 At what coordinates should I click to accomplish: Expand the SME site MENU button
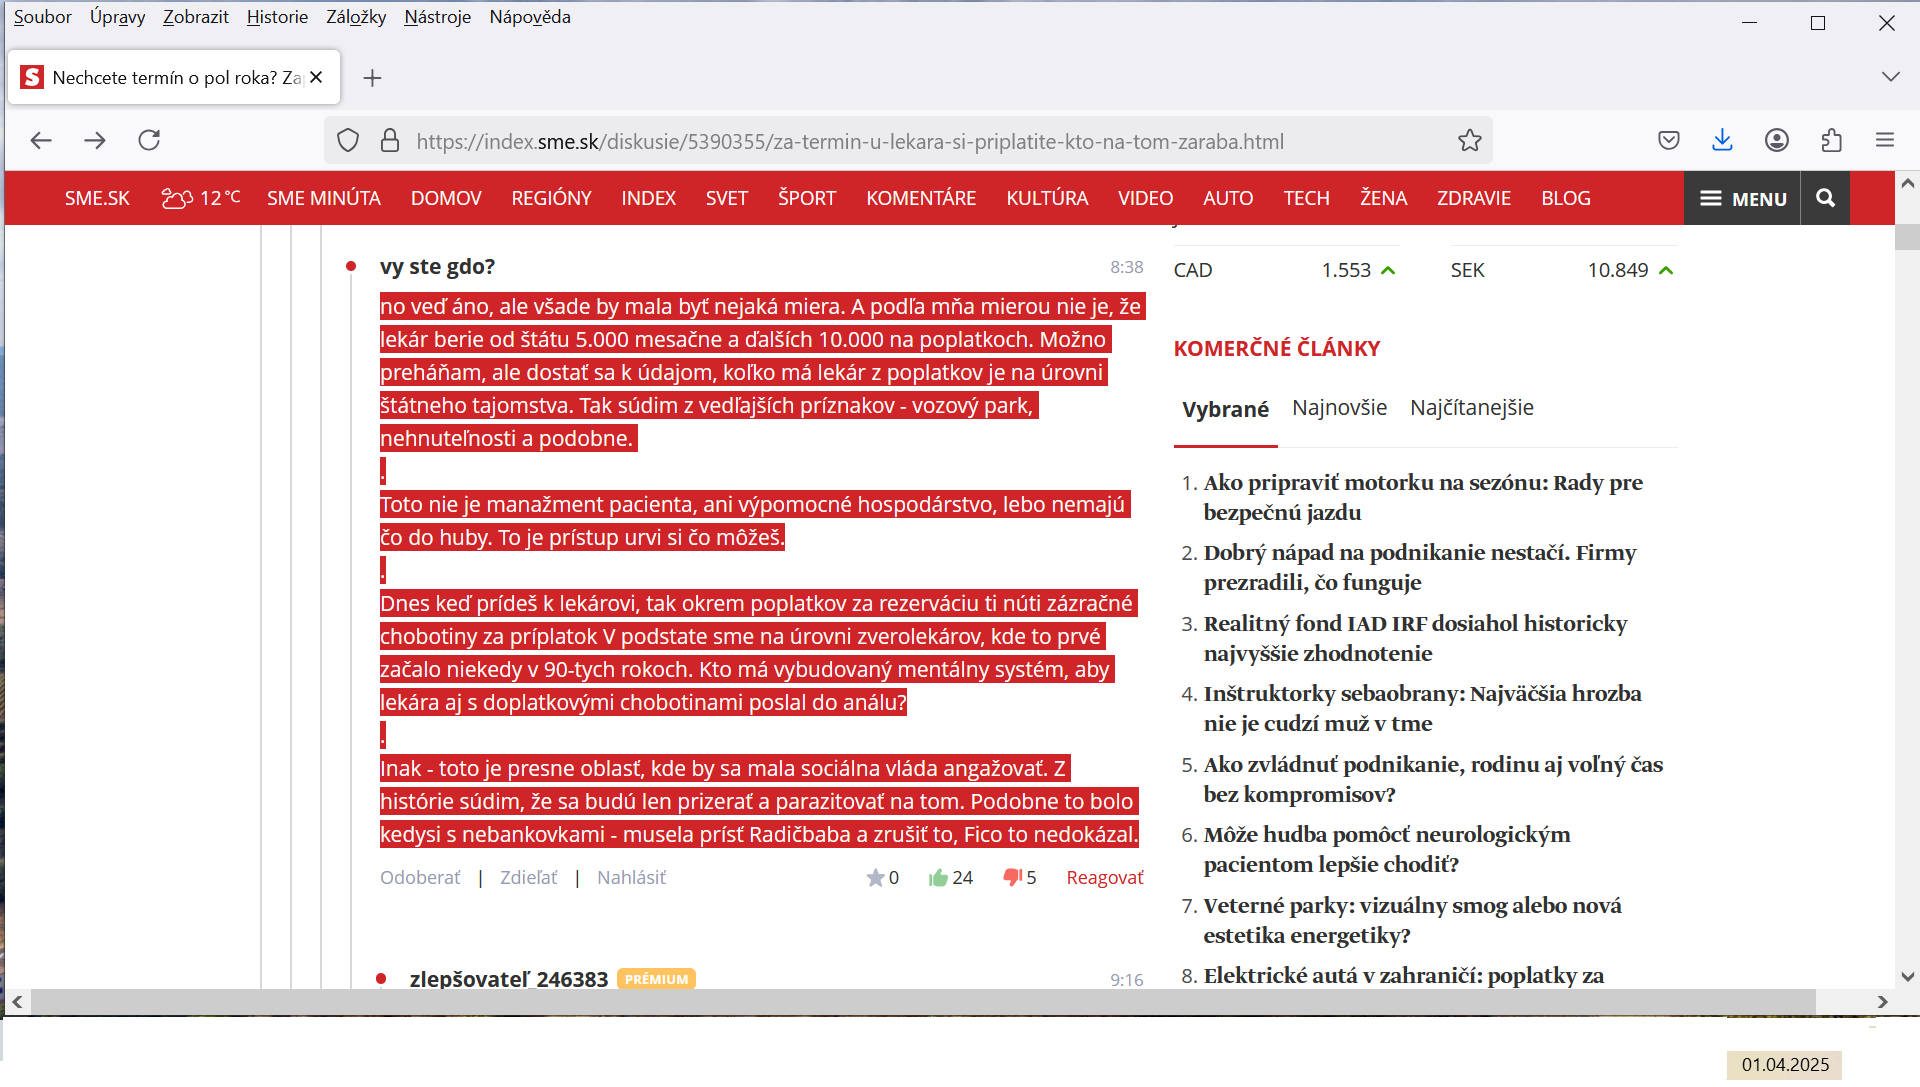click(1742, 198)
